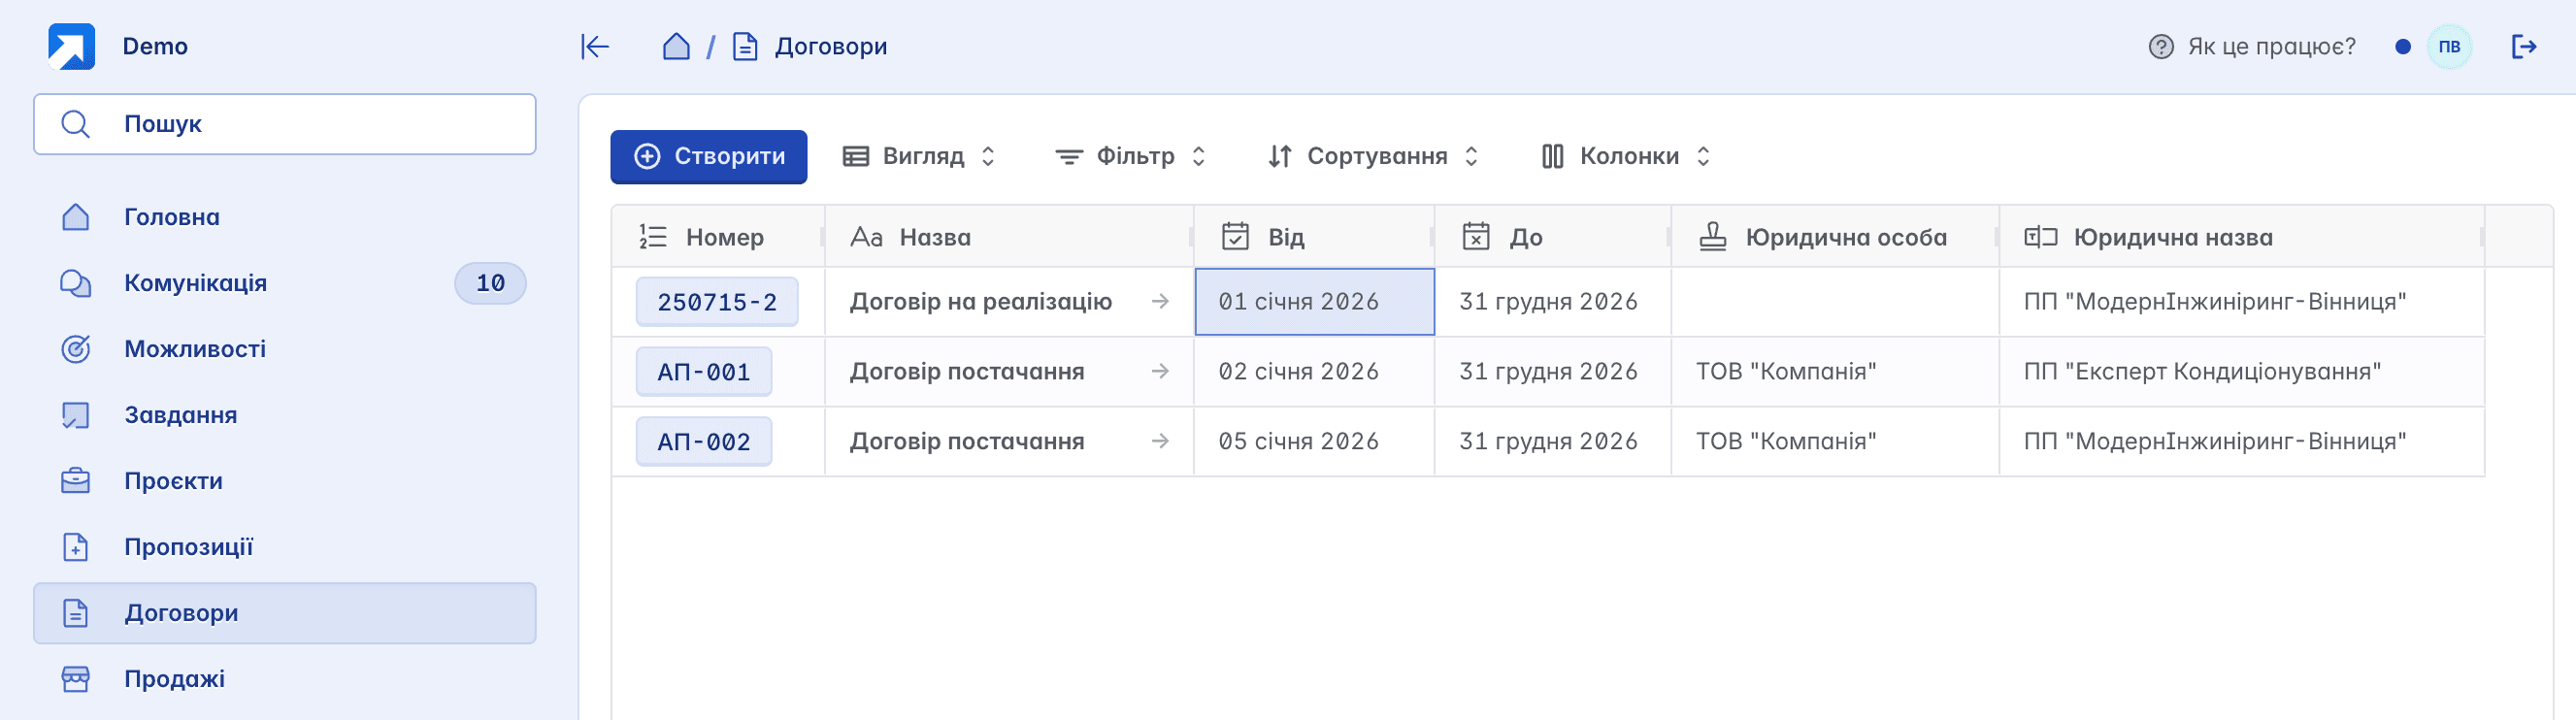Image resolution: width=2576 pixels, height=720 pixels.
Task: Click the Юридична назва column icon
Action: [2040, 236]
